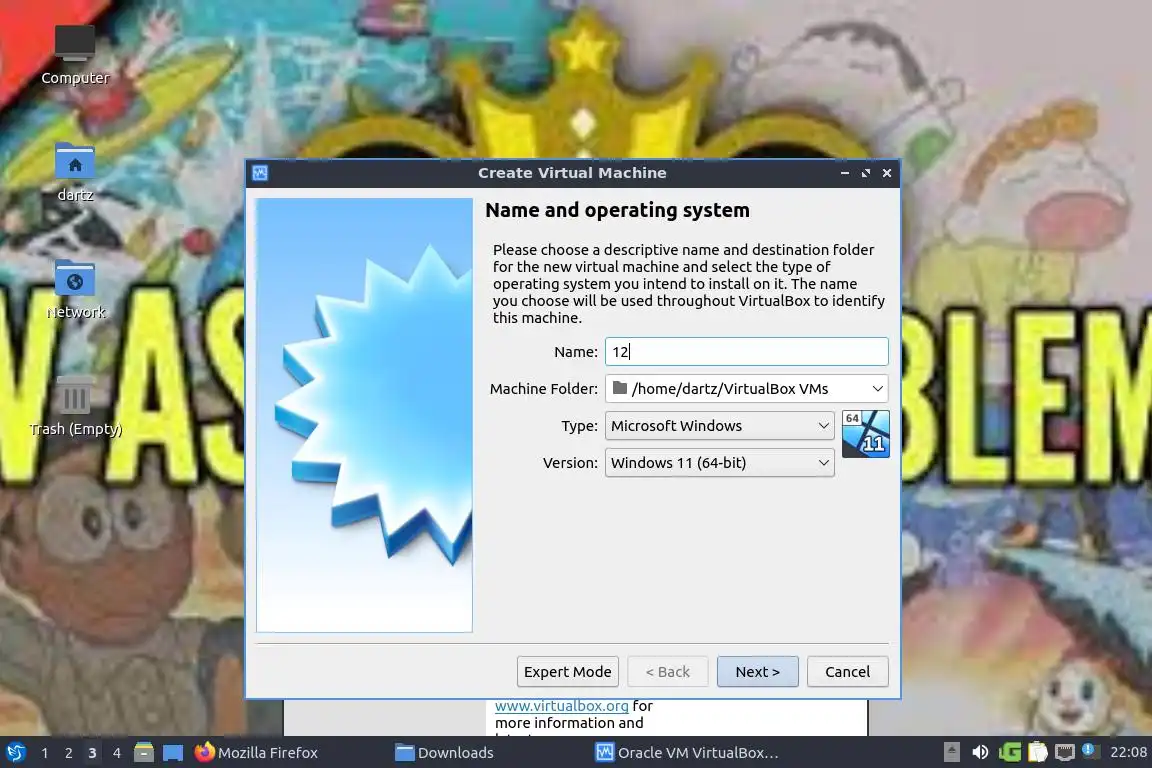Click the clock showing 22:08
Screen dimensions: 1152x768
click(x=1128, y=752)
